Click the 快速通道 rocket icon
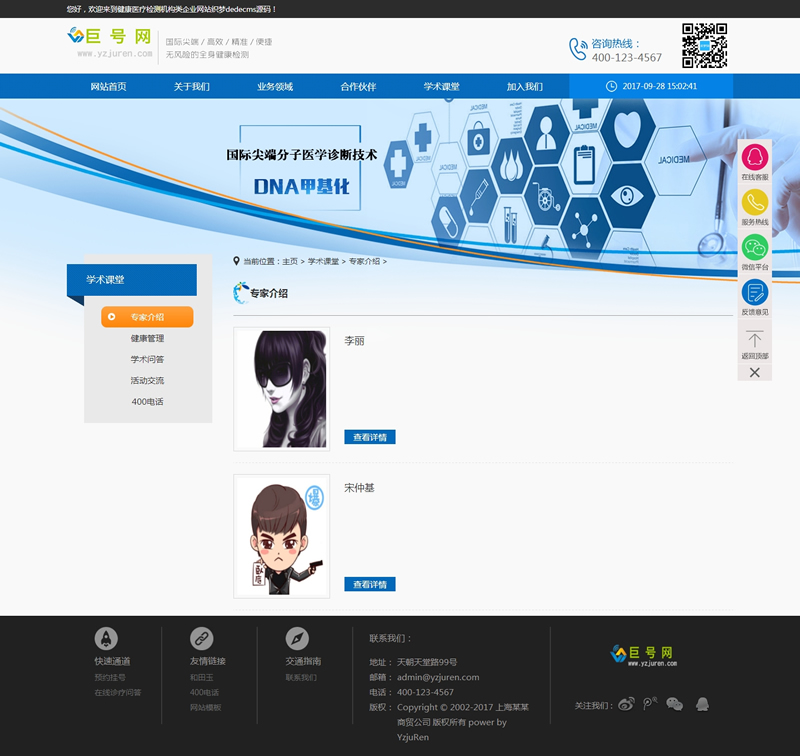Viewport: 800px width, 756px height. pyautogui.click(x=106, y=638)
